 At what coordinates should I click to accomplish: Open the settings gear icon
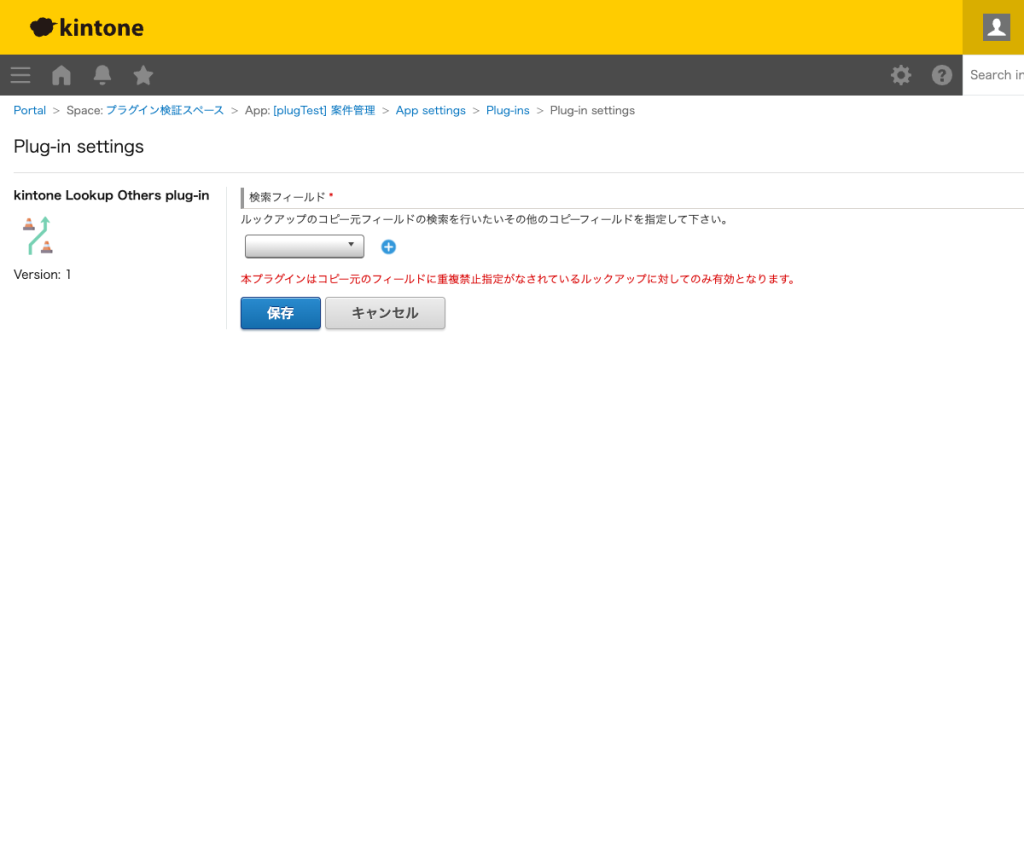900,75
